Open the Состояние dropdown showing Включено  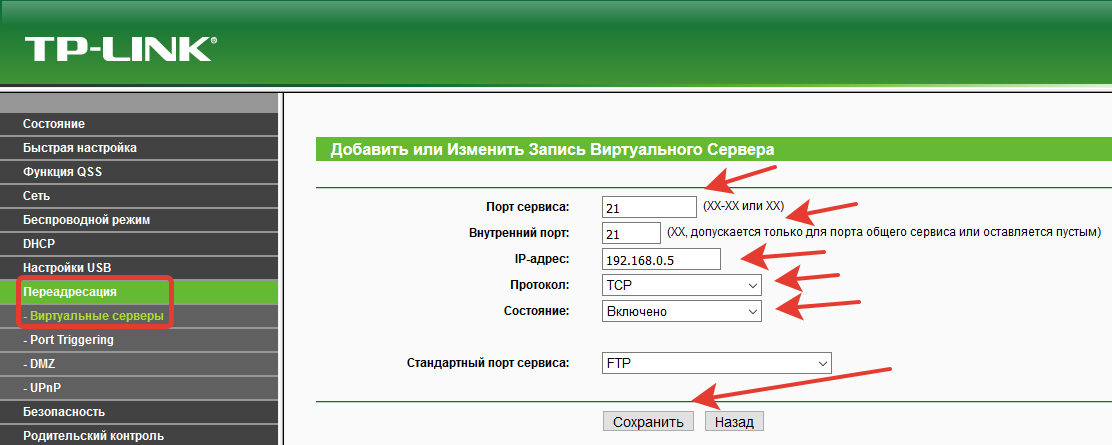tap(681, 311)
